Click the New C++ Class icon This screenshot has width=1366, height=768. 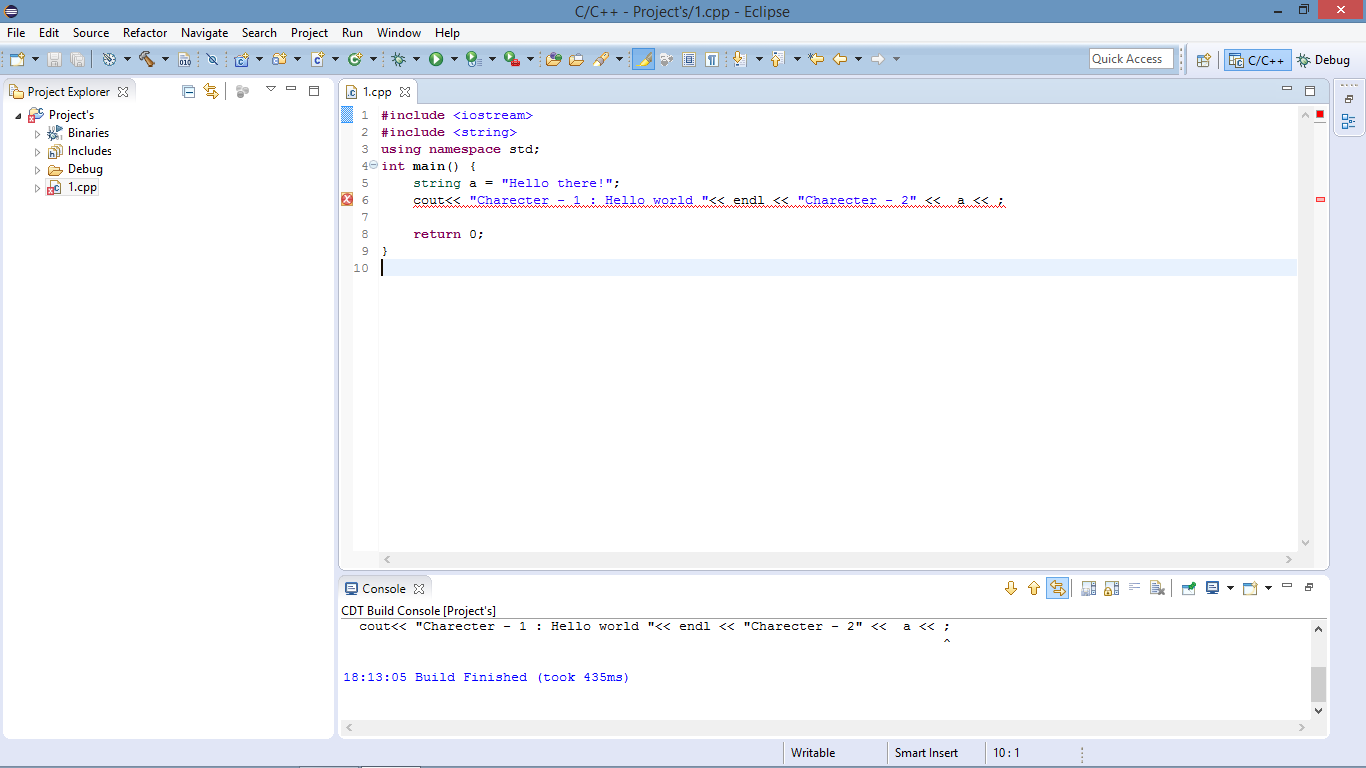coord(354,59)
